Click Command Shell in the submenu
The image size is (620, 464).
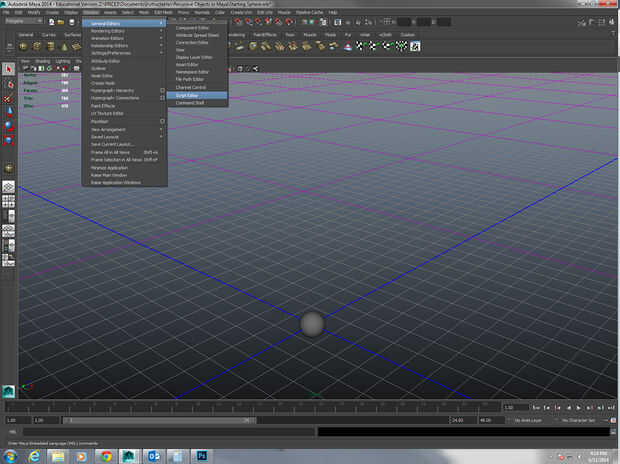point(190,102)
